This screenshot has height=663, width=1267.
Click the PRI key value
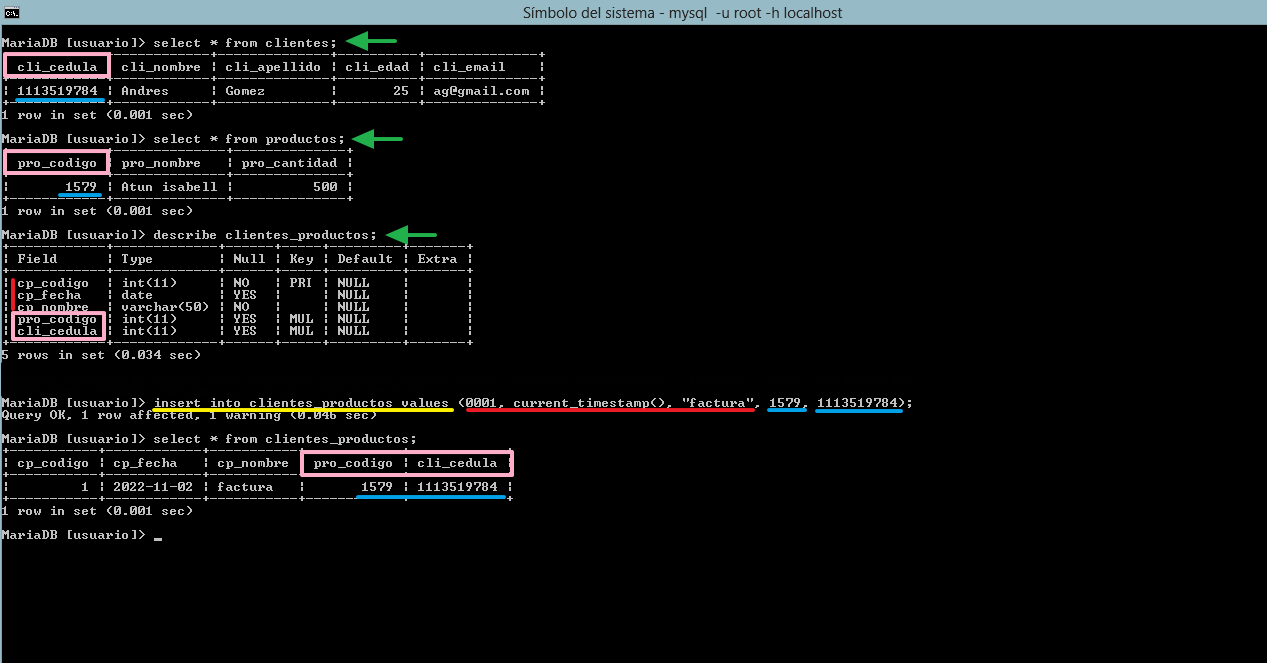(x=301, y=283)
